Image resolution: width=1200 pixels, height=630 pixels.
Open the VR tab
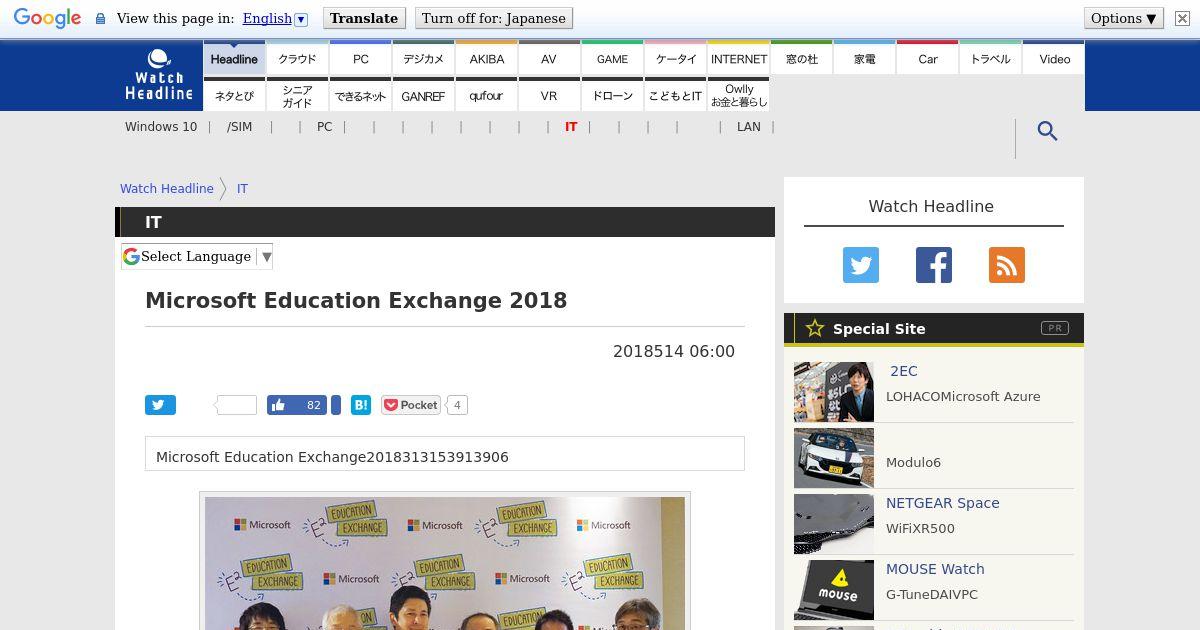tap(549, 96)
